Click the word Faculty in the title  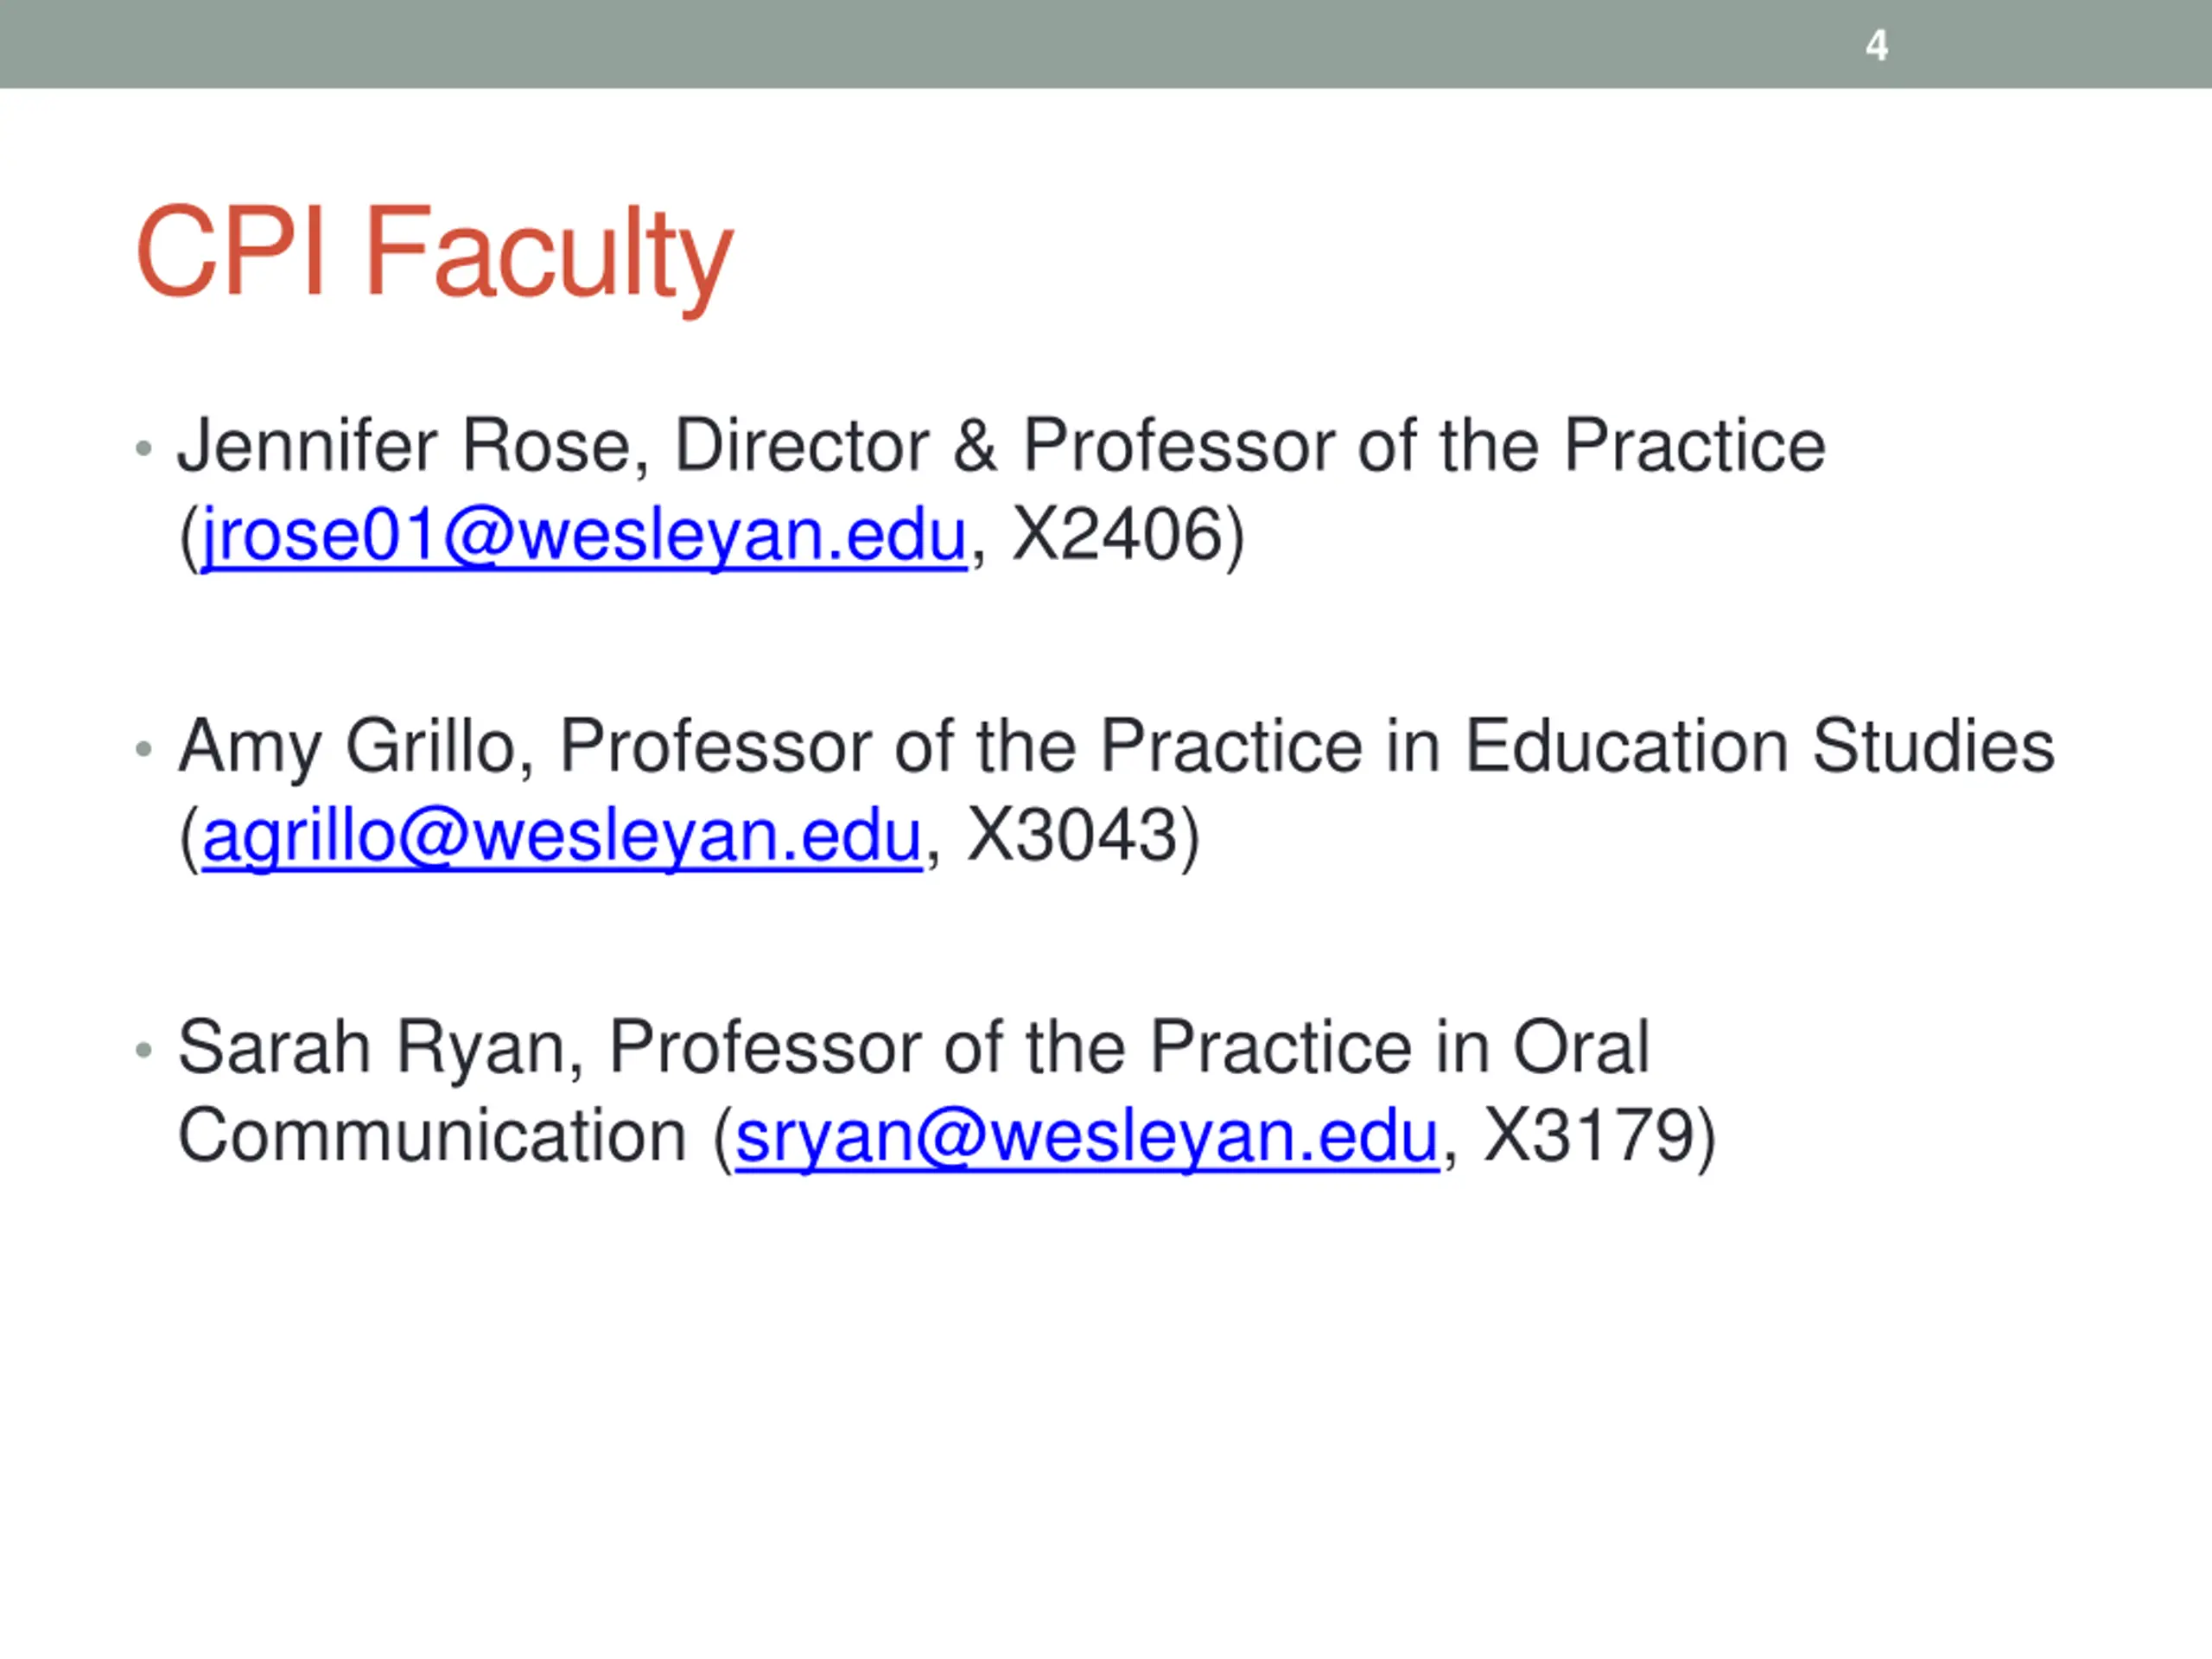[548, 258]
